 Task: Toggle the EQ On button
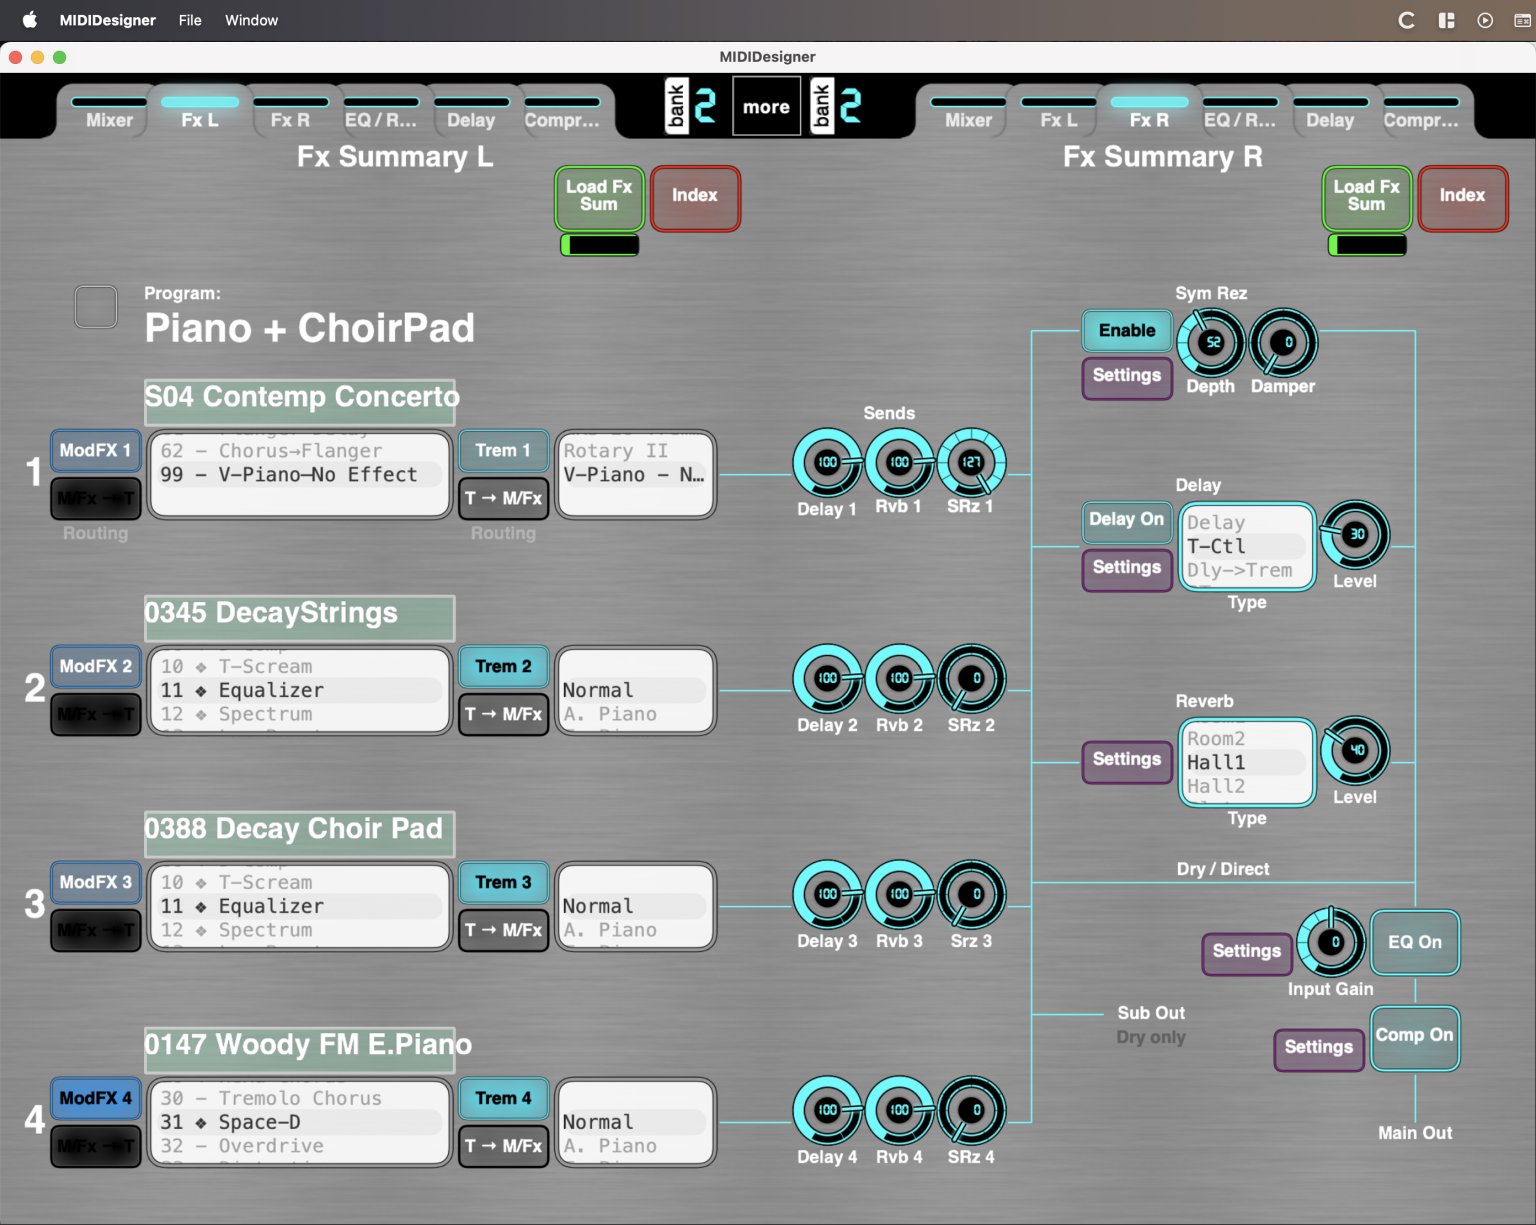(1415, 942)
